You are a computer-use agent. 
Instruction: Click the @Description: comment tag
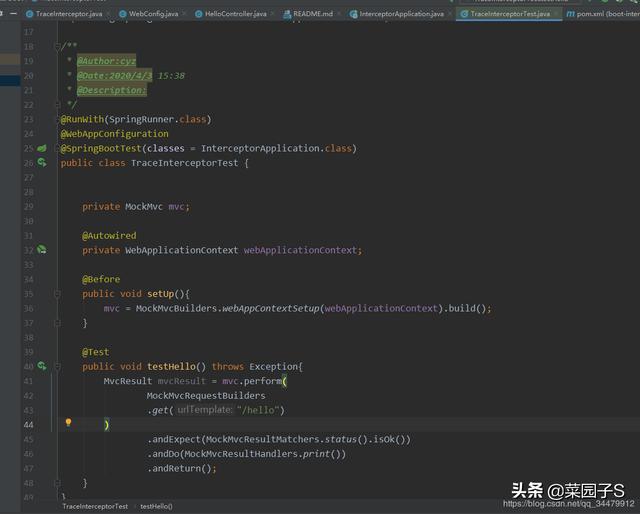tap(111, 90)
